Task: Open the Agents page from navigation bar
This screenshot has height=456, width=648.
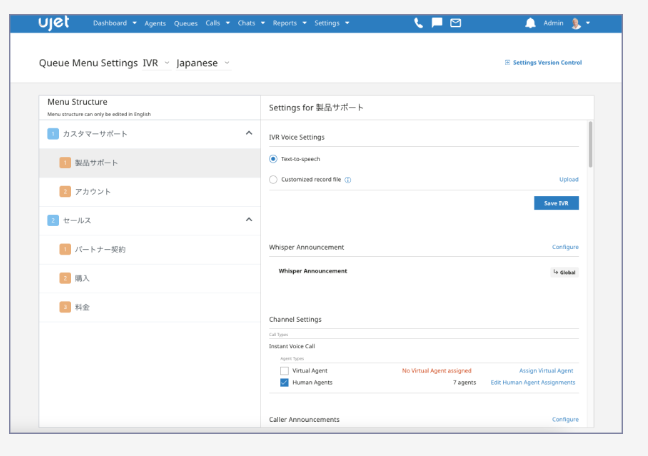Action: [x=154, y=22]
